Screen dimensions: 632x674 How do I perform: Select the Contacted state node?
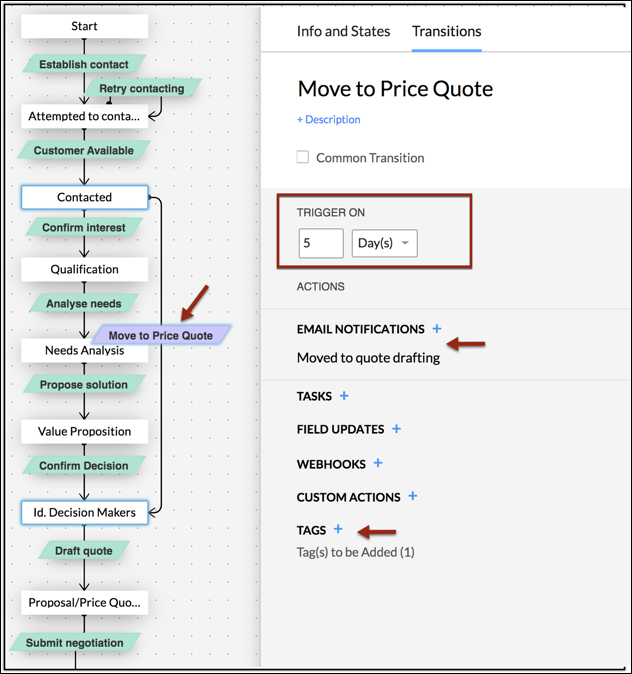tap(85, 197)
